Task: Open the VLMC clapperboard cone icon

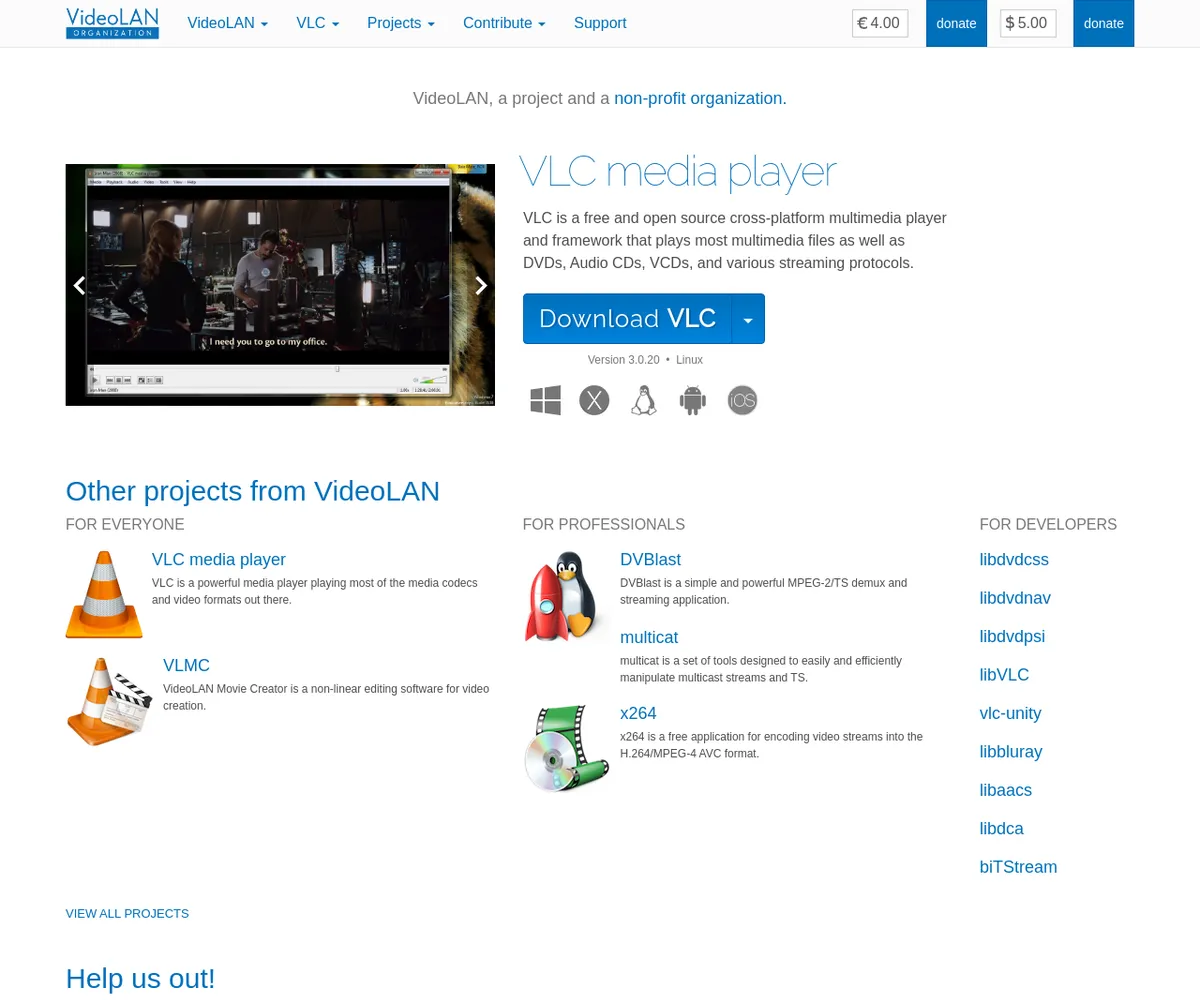Action: point(109,701)
